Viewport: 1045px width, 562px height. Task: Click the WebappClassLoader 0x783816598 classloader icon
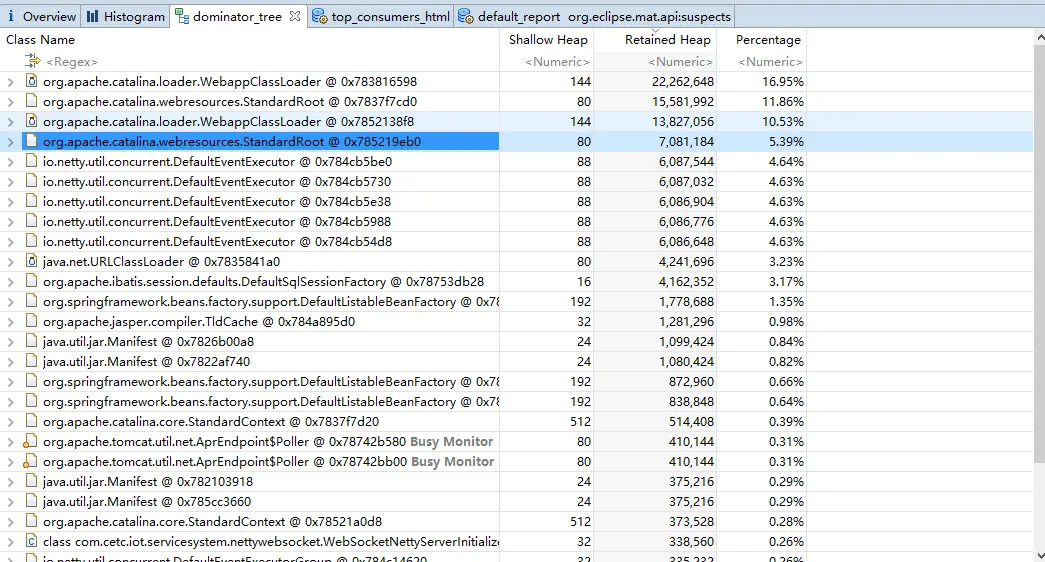[x=31, y=81]
